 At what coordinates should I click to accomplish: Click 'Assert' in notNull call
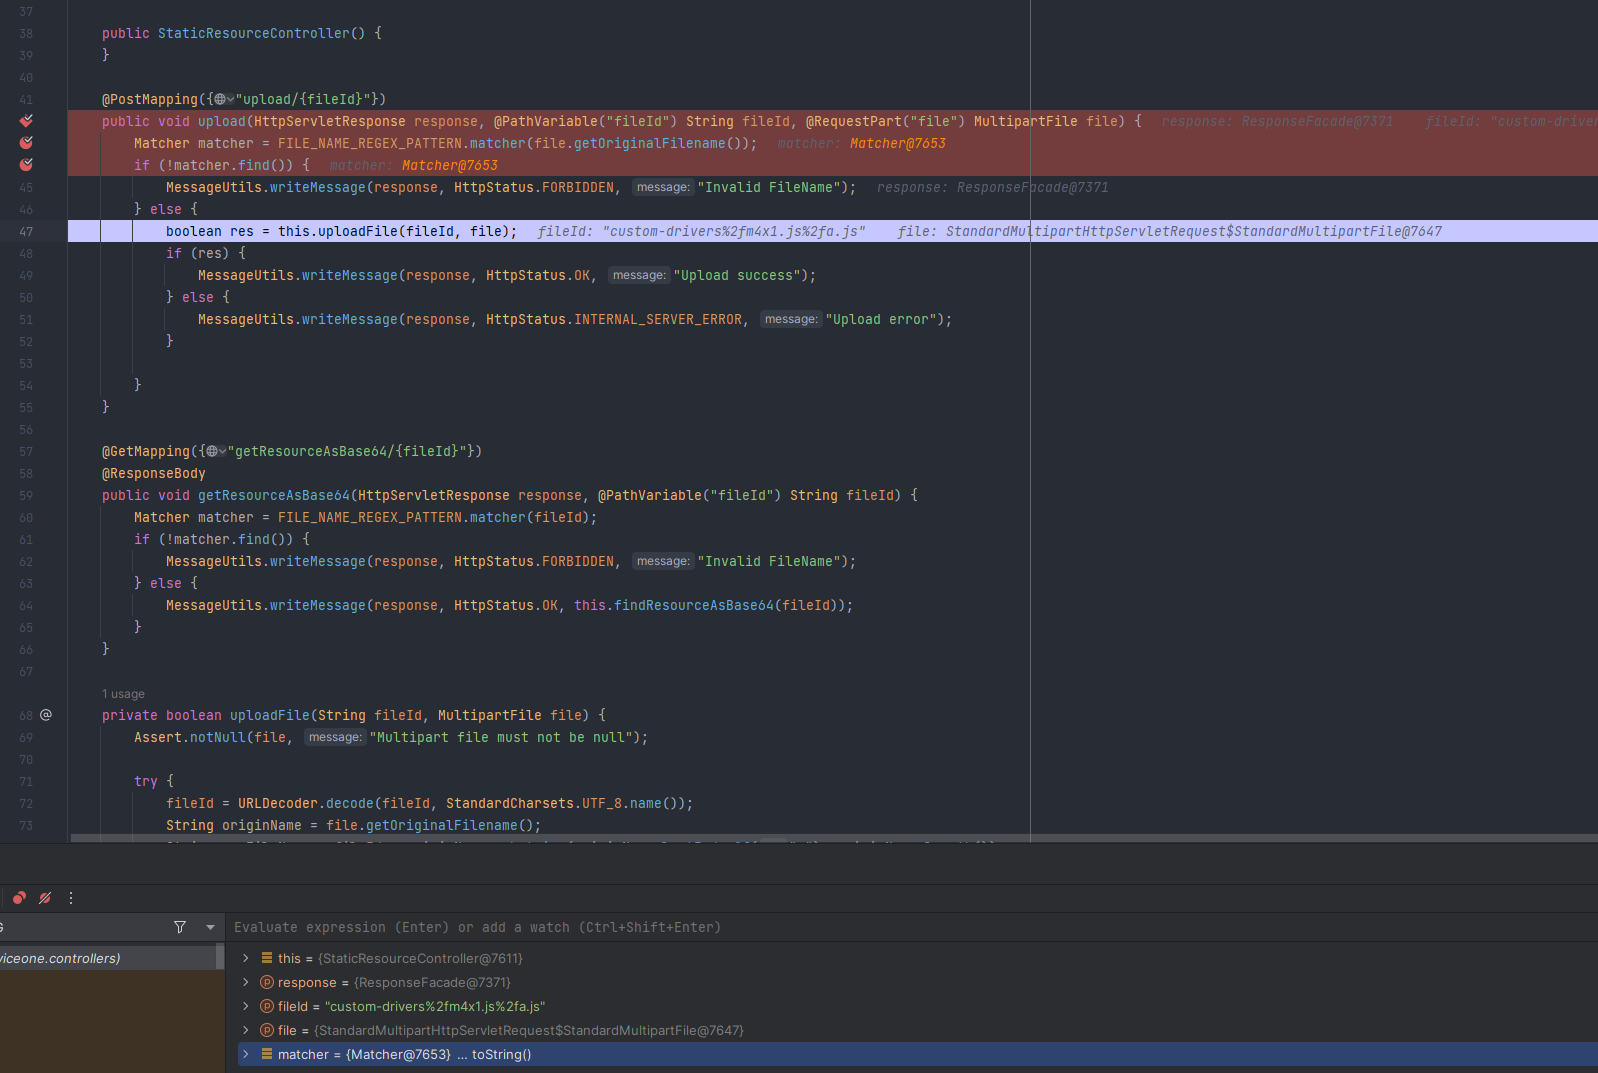[158, 737]
